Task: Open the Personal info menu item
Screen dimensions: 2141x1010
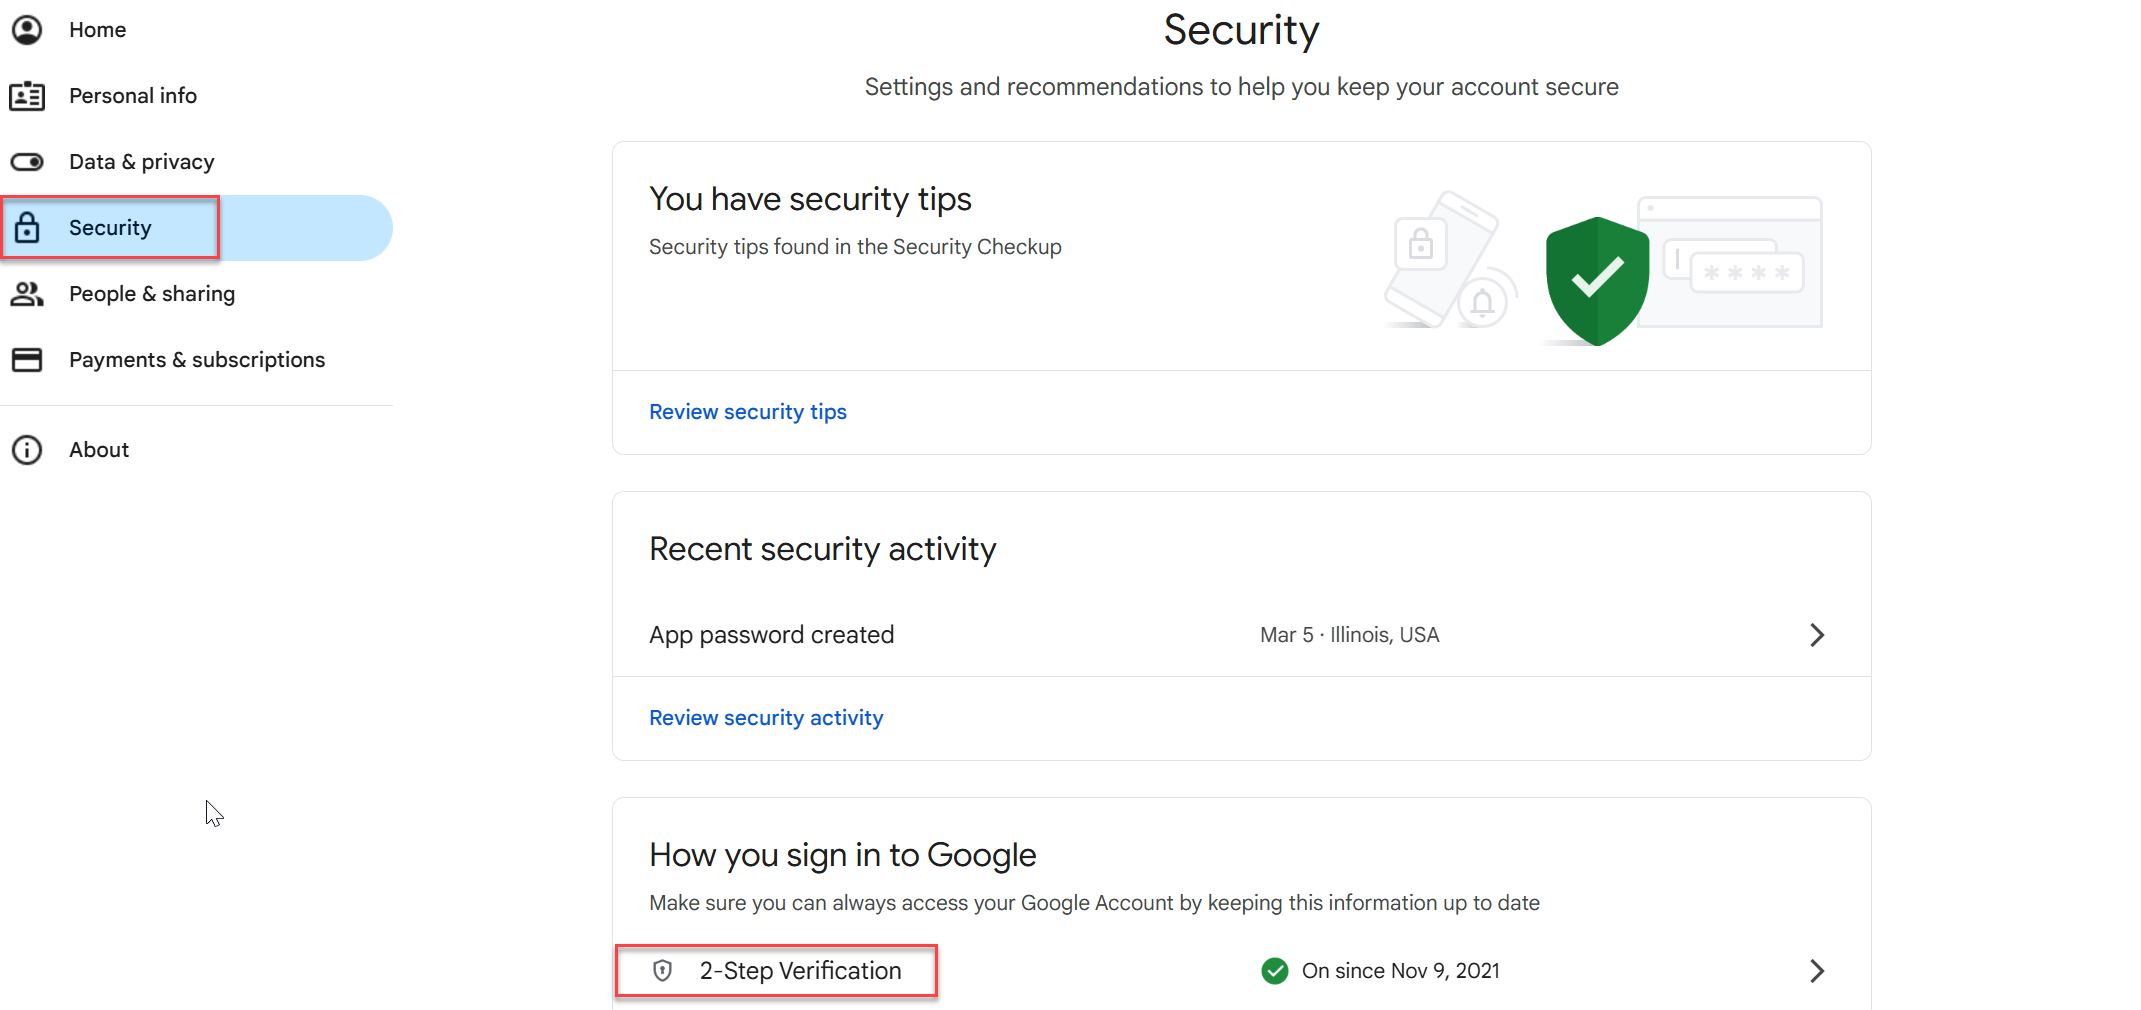Action: (x=133, y=96)
